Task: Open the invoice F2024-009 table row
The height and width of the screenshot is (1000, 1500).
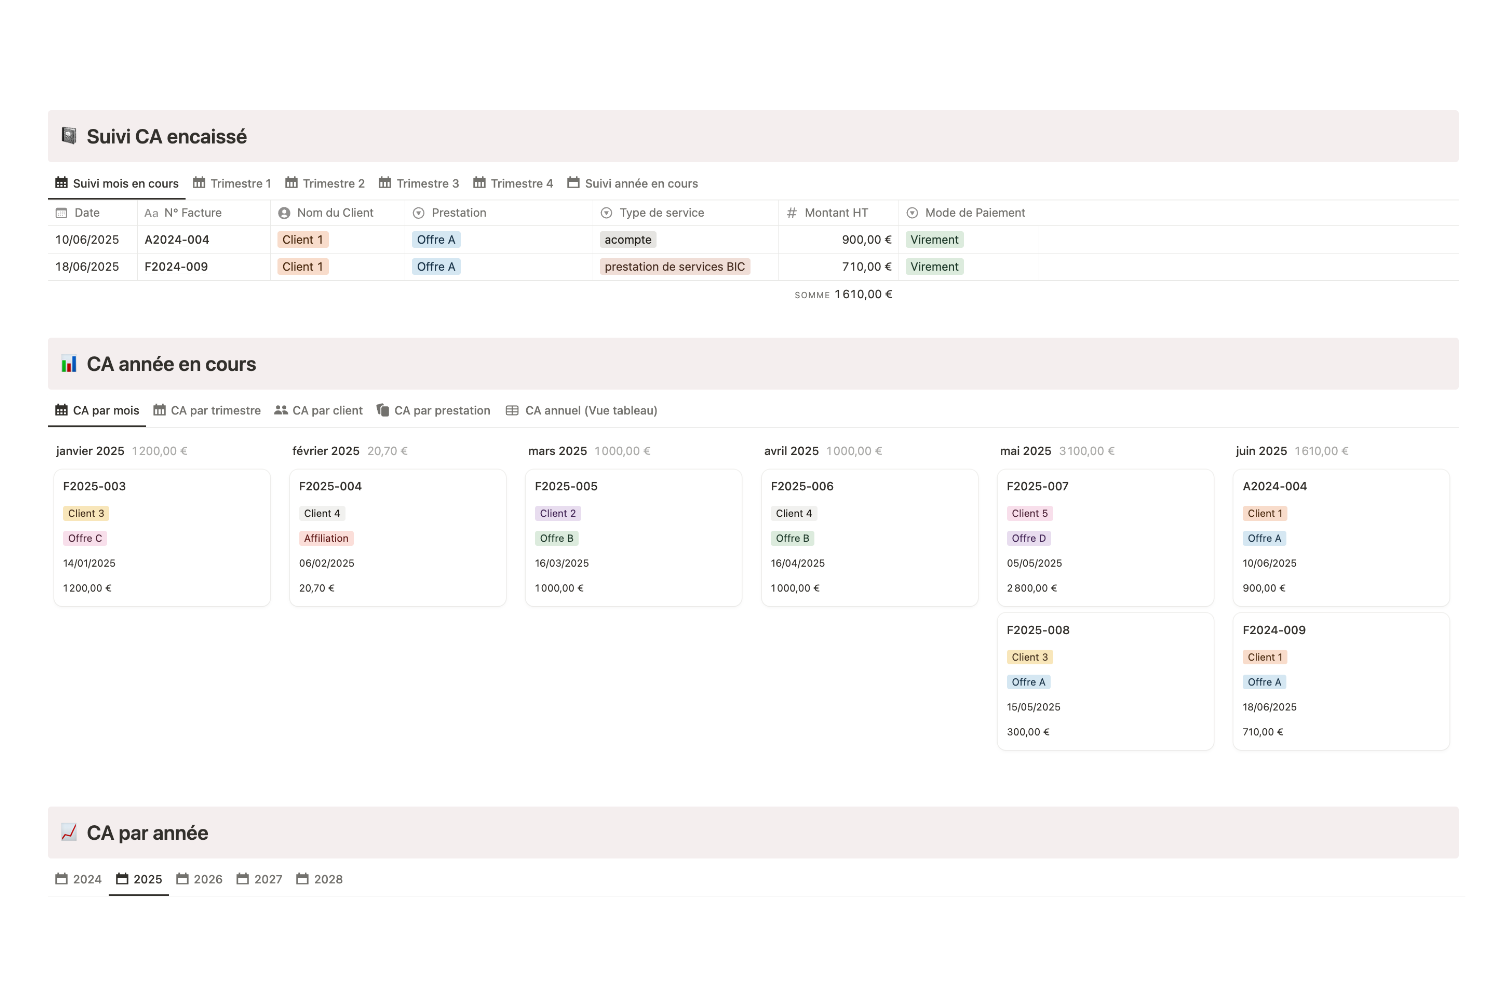Action: (753, 267)
